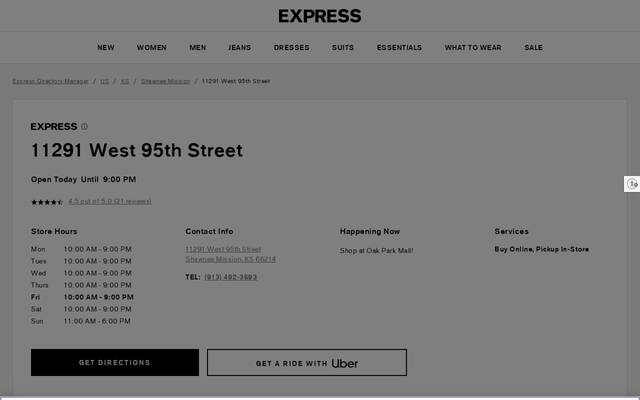Select the Sun 11:00 AM - 6:00 PM row
640x400 pixels.
pyautogui.click(x=81, y=321)
